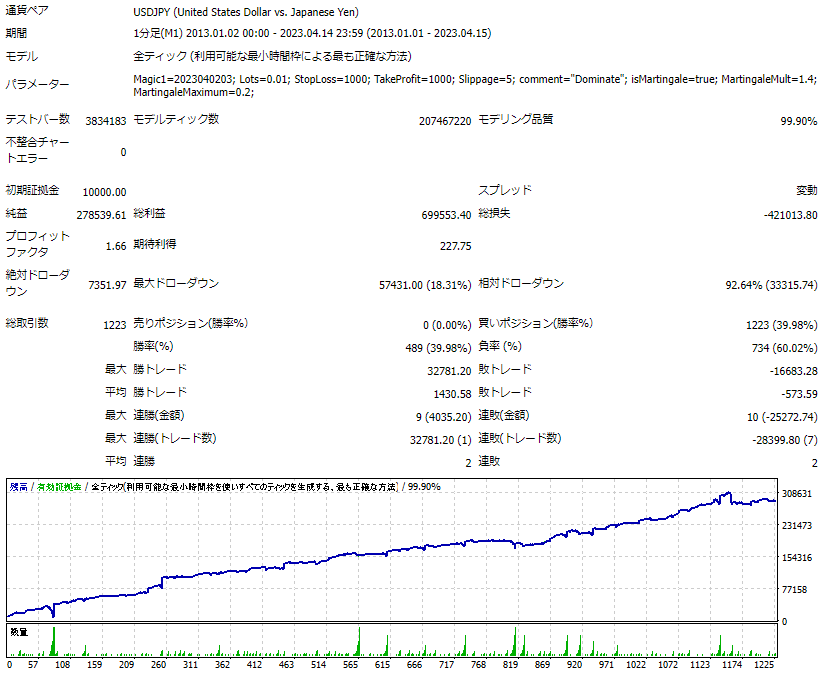
Task: Click the modeling quality value 99.90% in table
Action: pos(799,121)
